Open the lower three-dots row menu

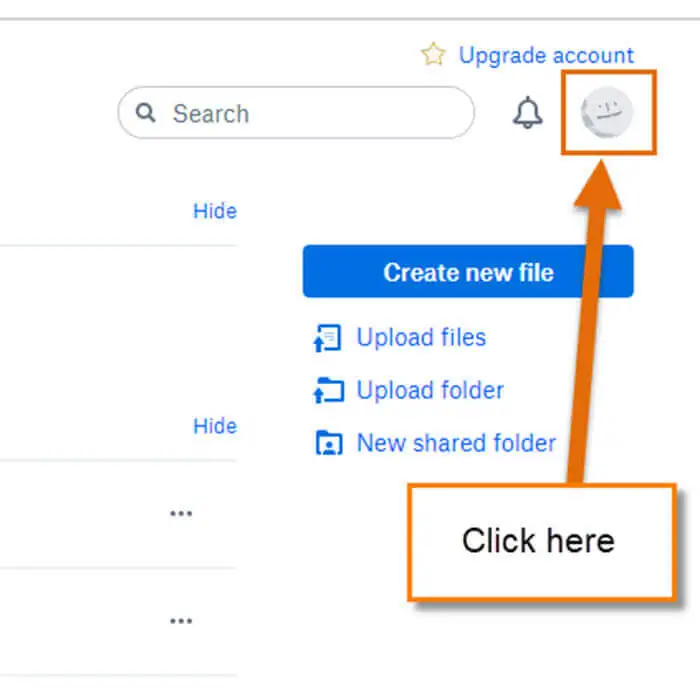(181, 621)
